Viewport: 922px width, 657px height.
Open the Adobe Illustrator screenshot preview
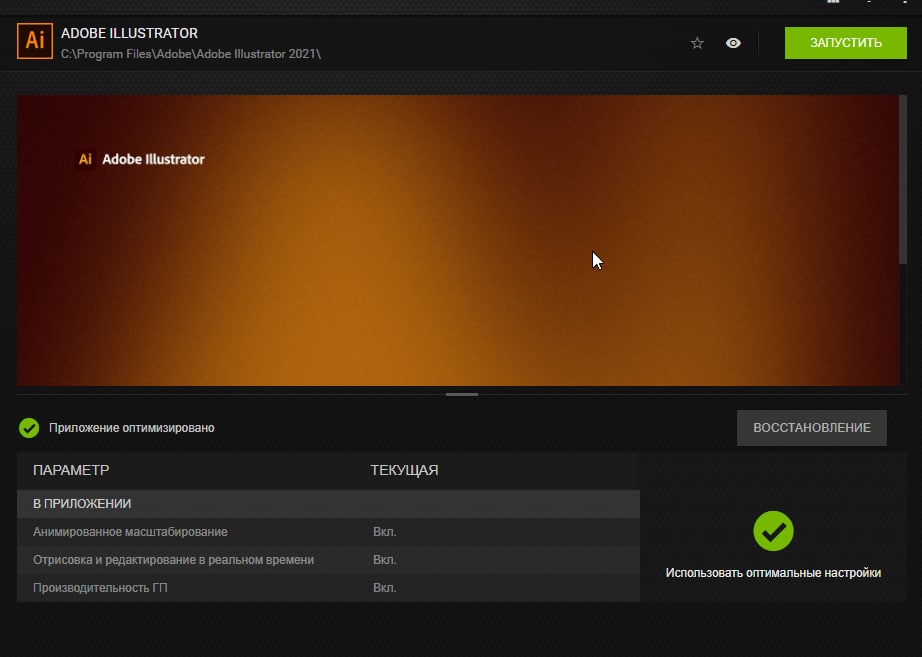coord(457,241)
